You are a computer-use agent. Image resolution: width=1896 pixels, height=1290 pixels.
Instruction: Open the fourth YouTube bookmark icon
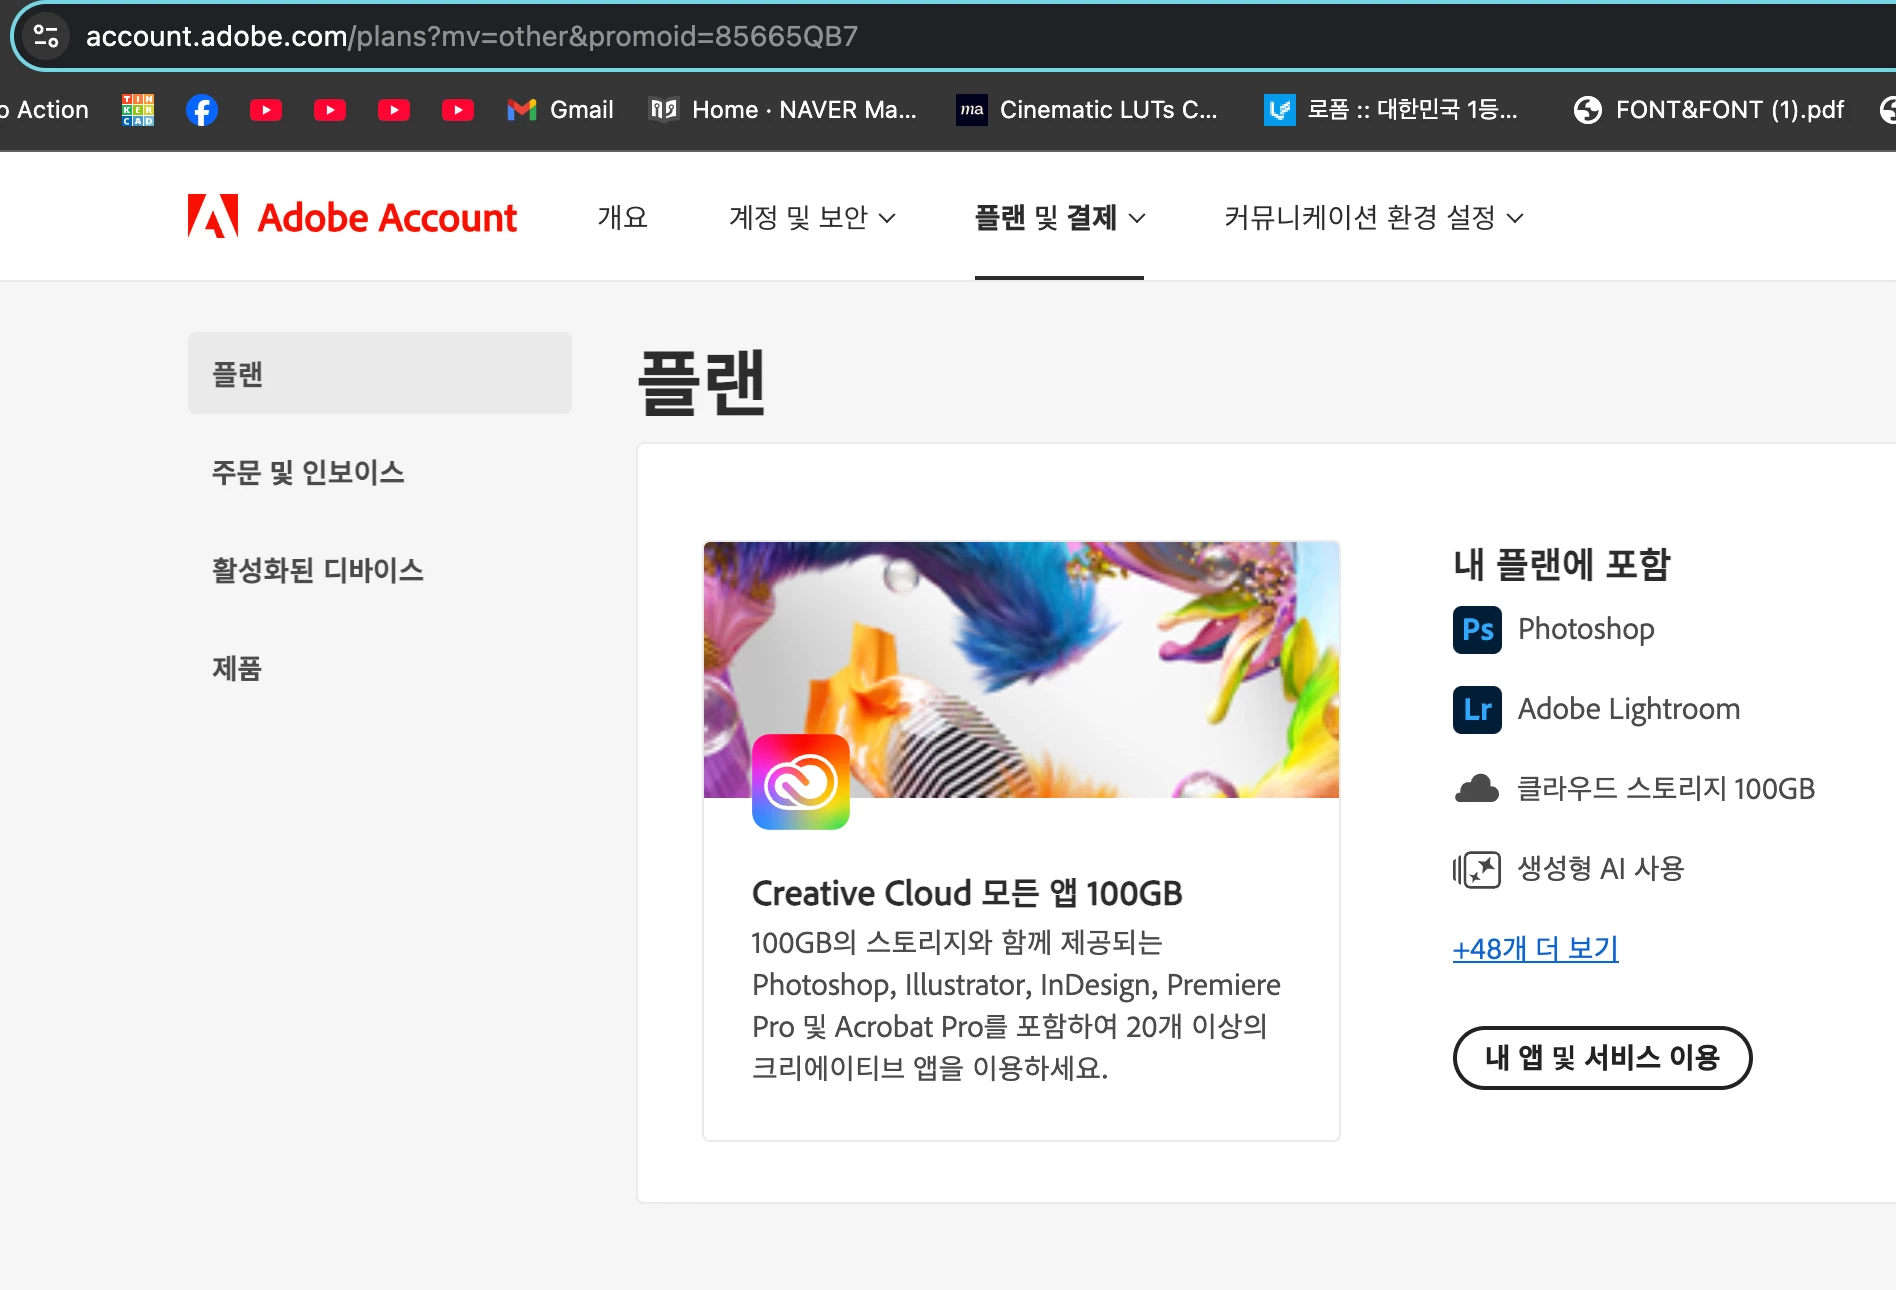(x=458, y=110)
